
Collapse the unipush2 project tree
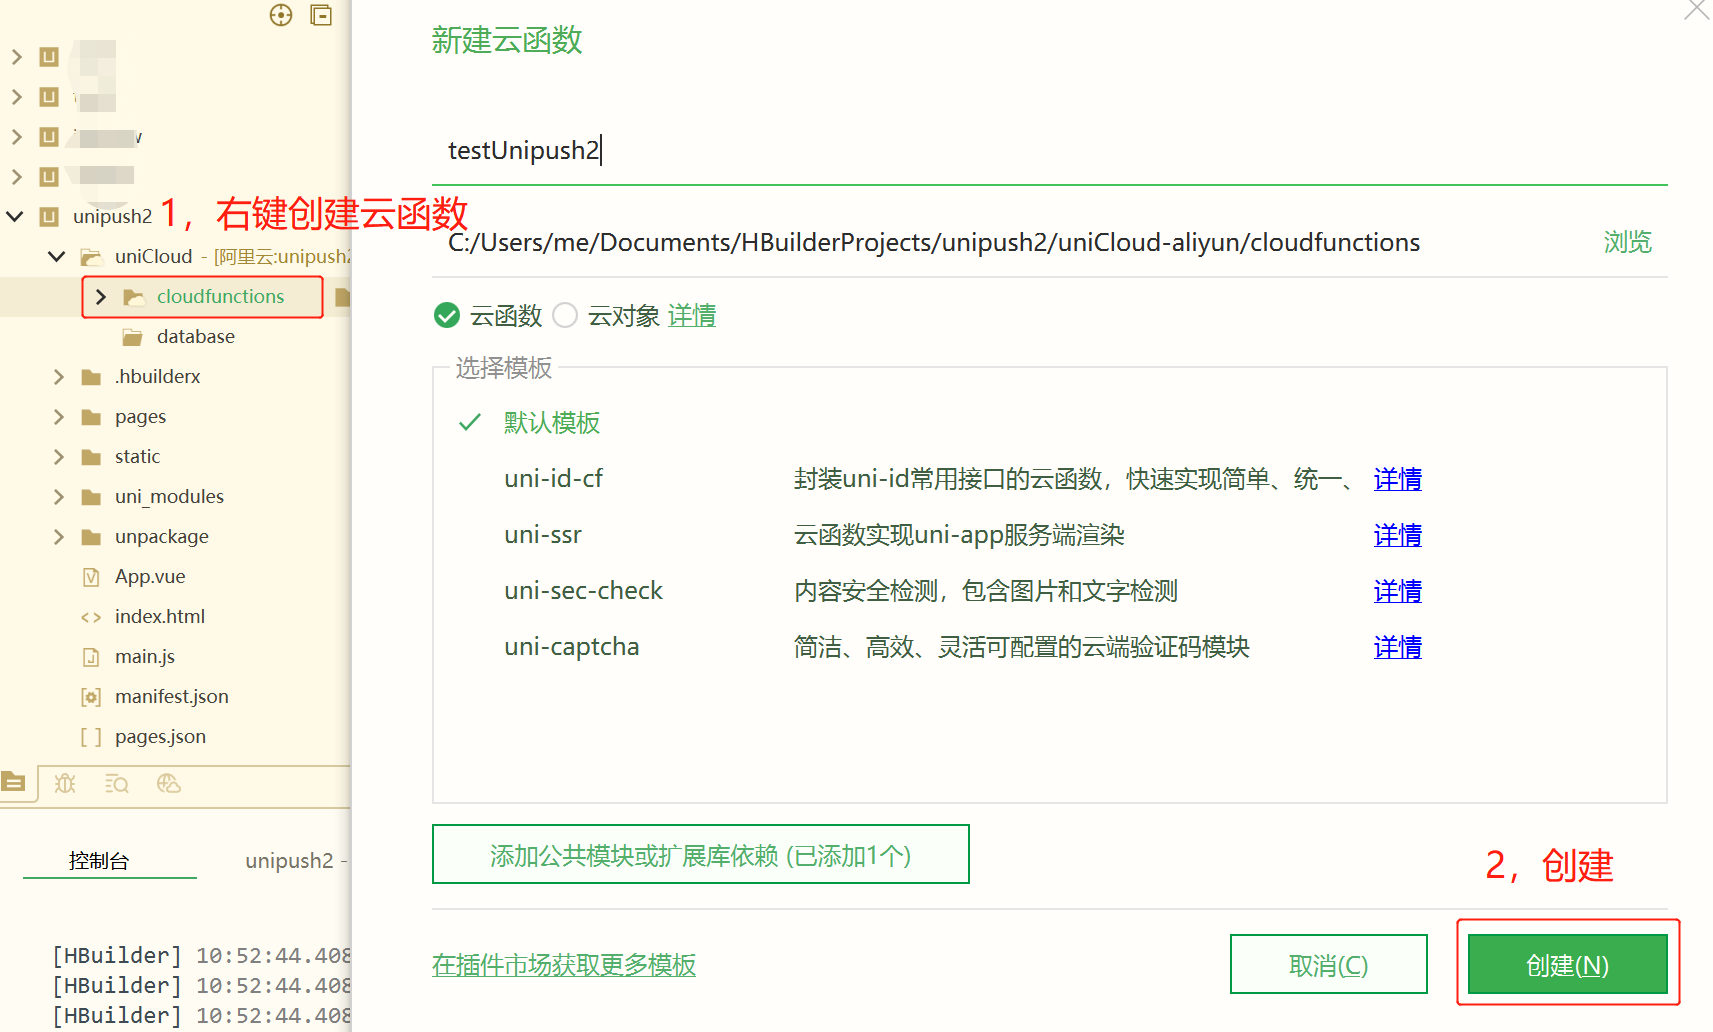(x=14, y=216)
